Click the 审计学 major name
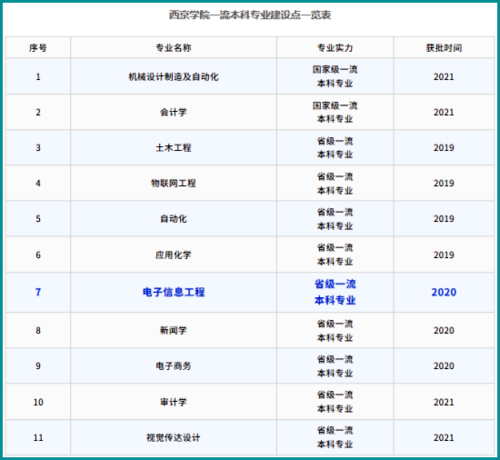Screen dimensions: 500x460 173,402
